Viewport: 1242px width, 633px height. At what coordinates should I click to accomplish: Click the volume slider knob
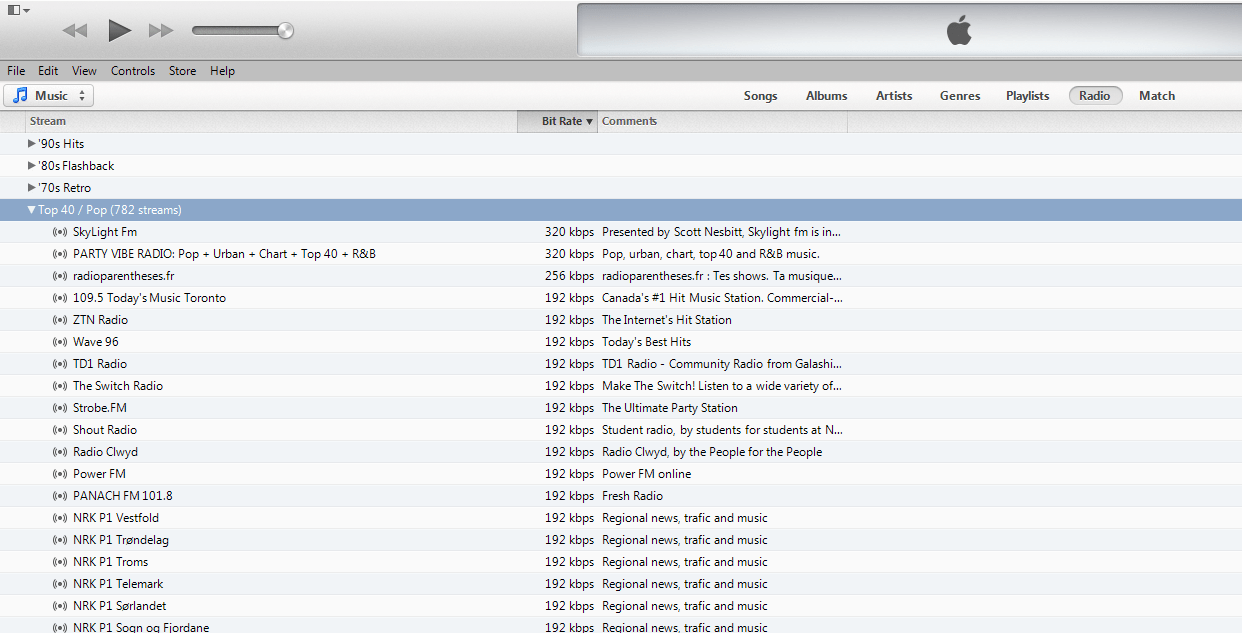coord(286,31)
